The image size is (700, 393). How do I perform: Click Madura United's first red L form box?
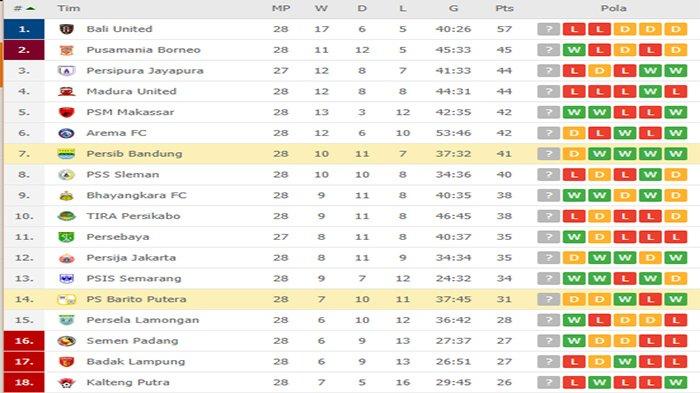coord(574,92)
